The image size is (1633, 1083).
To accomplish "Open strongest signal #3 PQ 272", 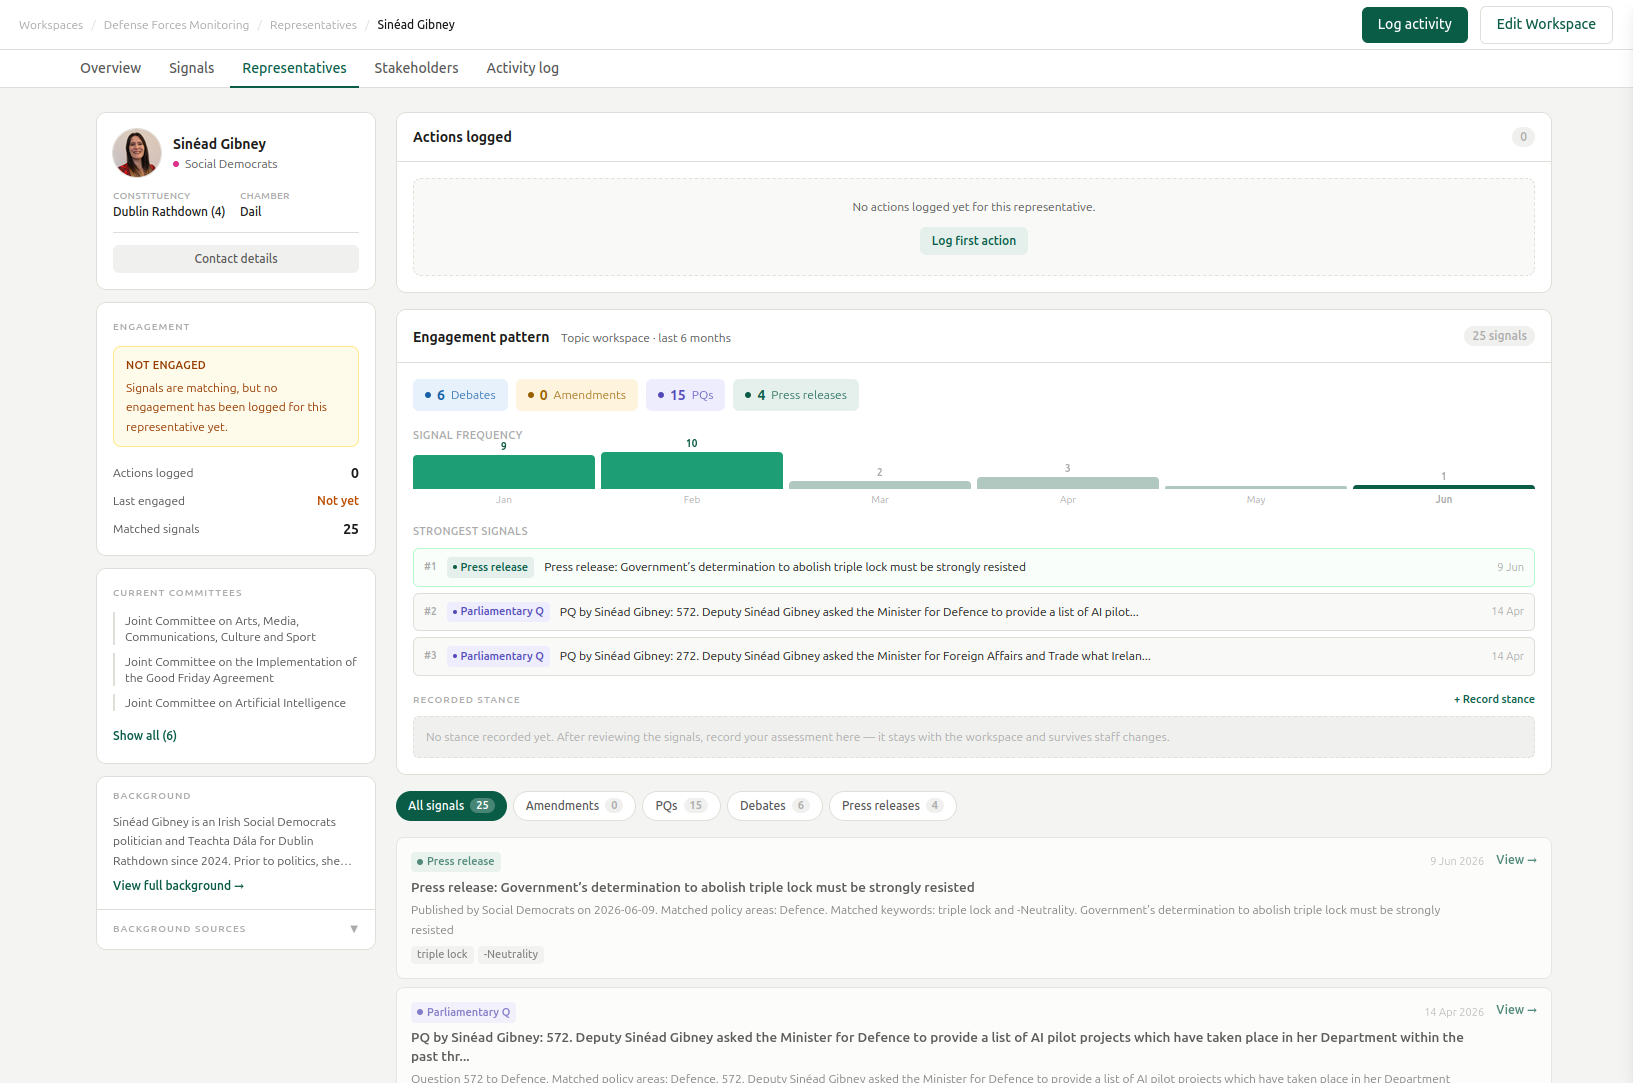I will pos(974,657).
